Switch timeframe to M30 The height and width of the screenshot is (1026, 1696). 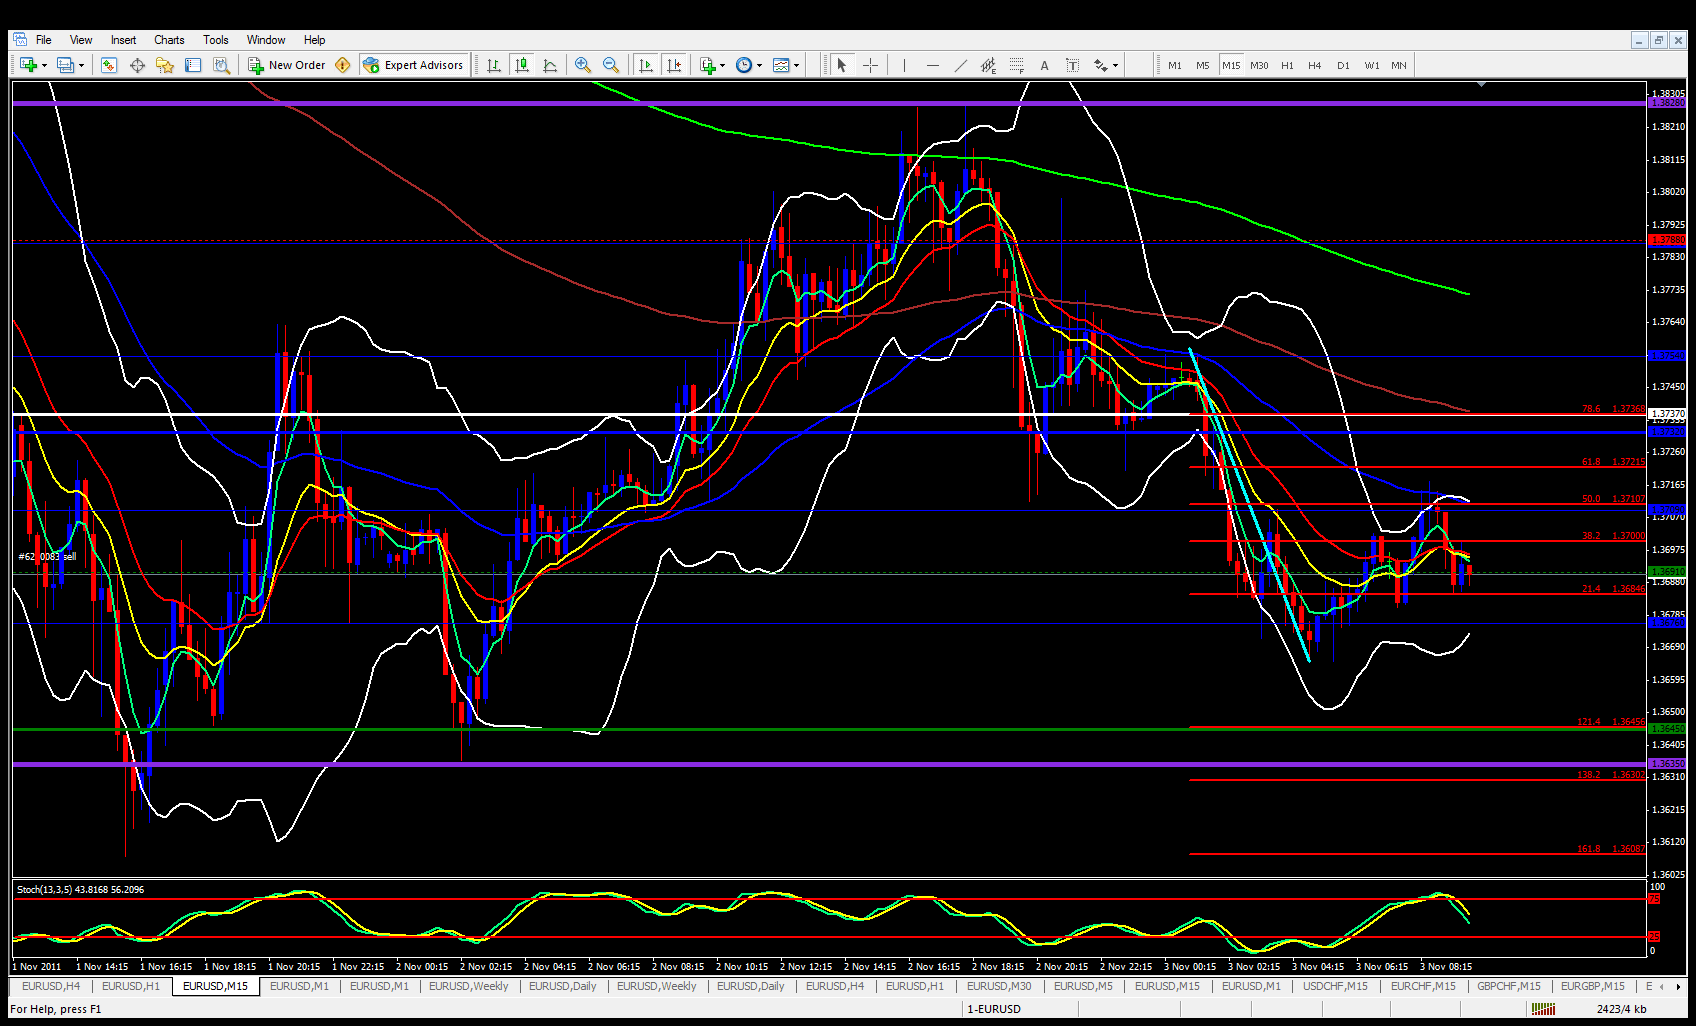(1259, 66)
